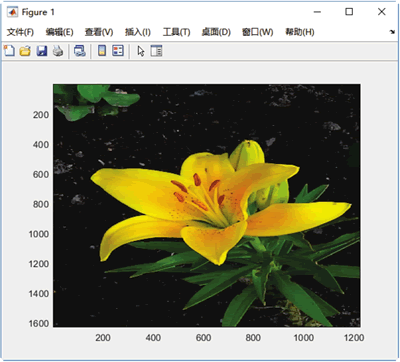Screen dimensions: 400x362
Task: Insert a colorbar from the toolbar
Action: (x=102, y=51)
